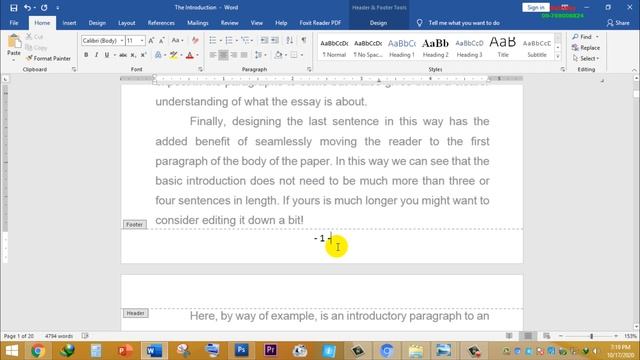Toggle italic formatting

(96, 55)
